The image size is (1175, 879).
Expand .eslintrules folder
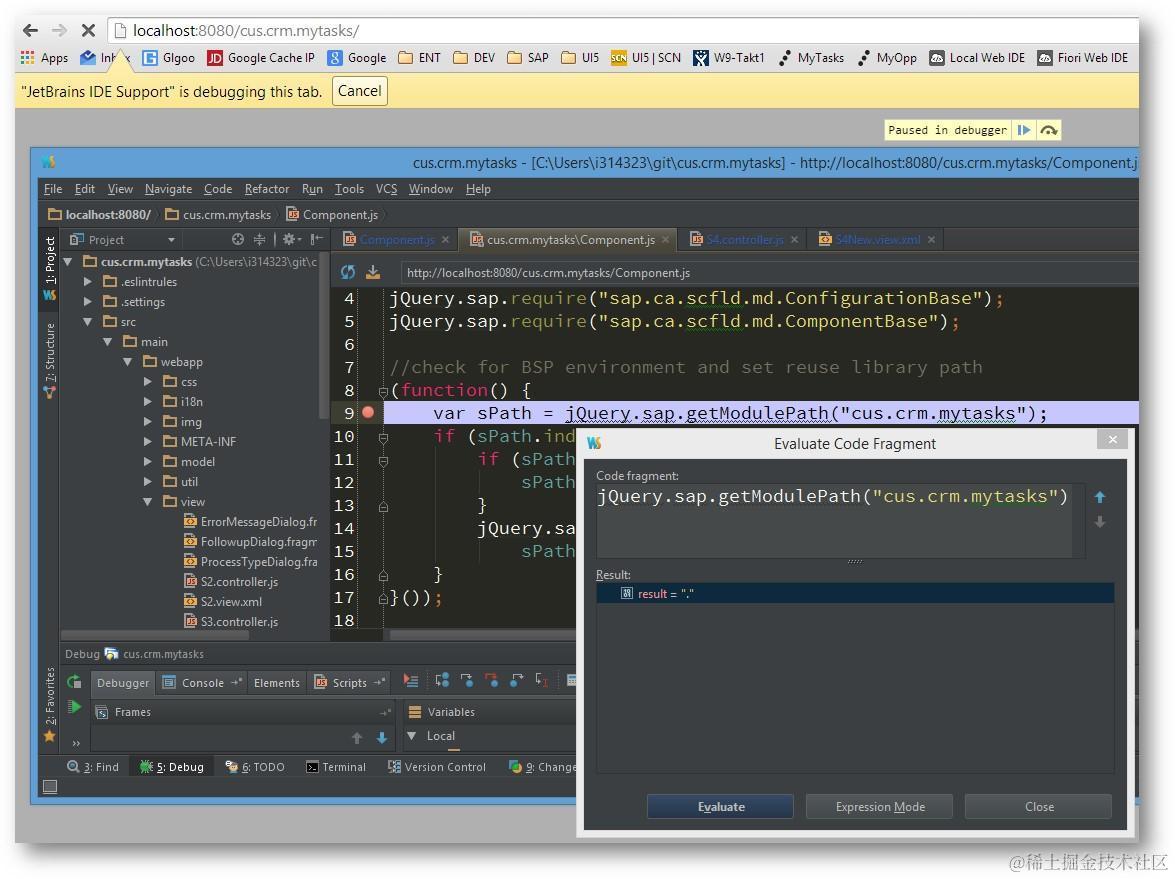(x=88, y=282)
